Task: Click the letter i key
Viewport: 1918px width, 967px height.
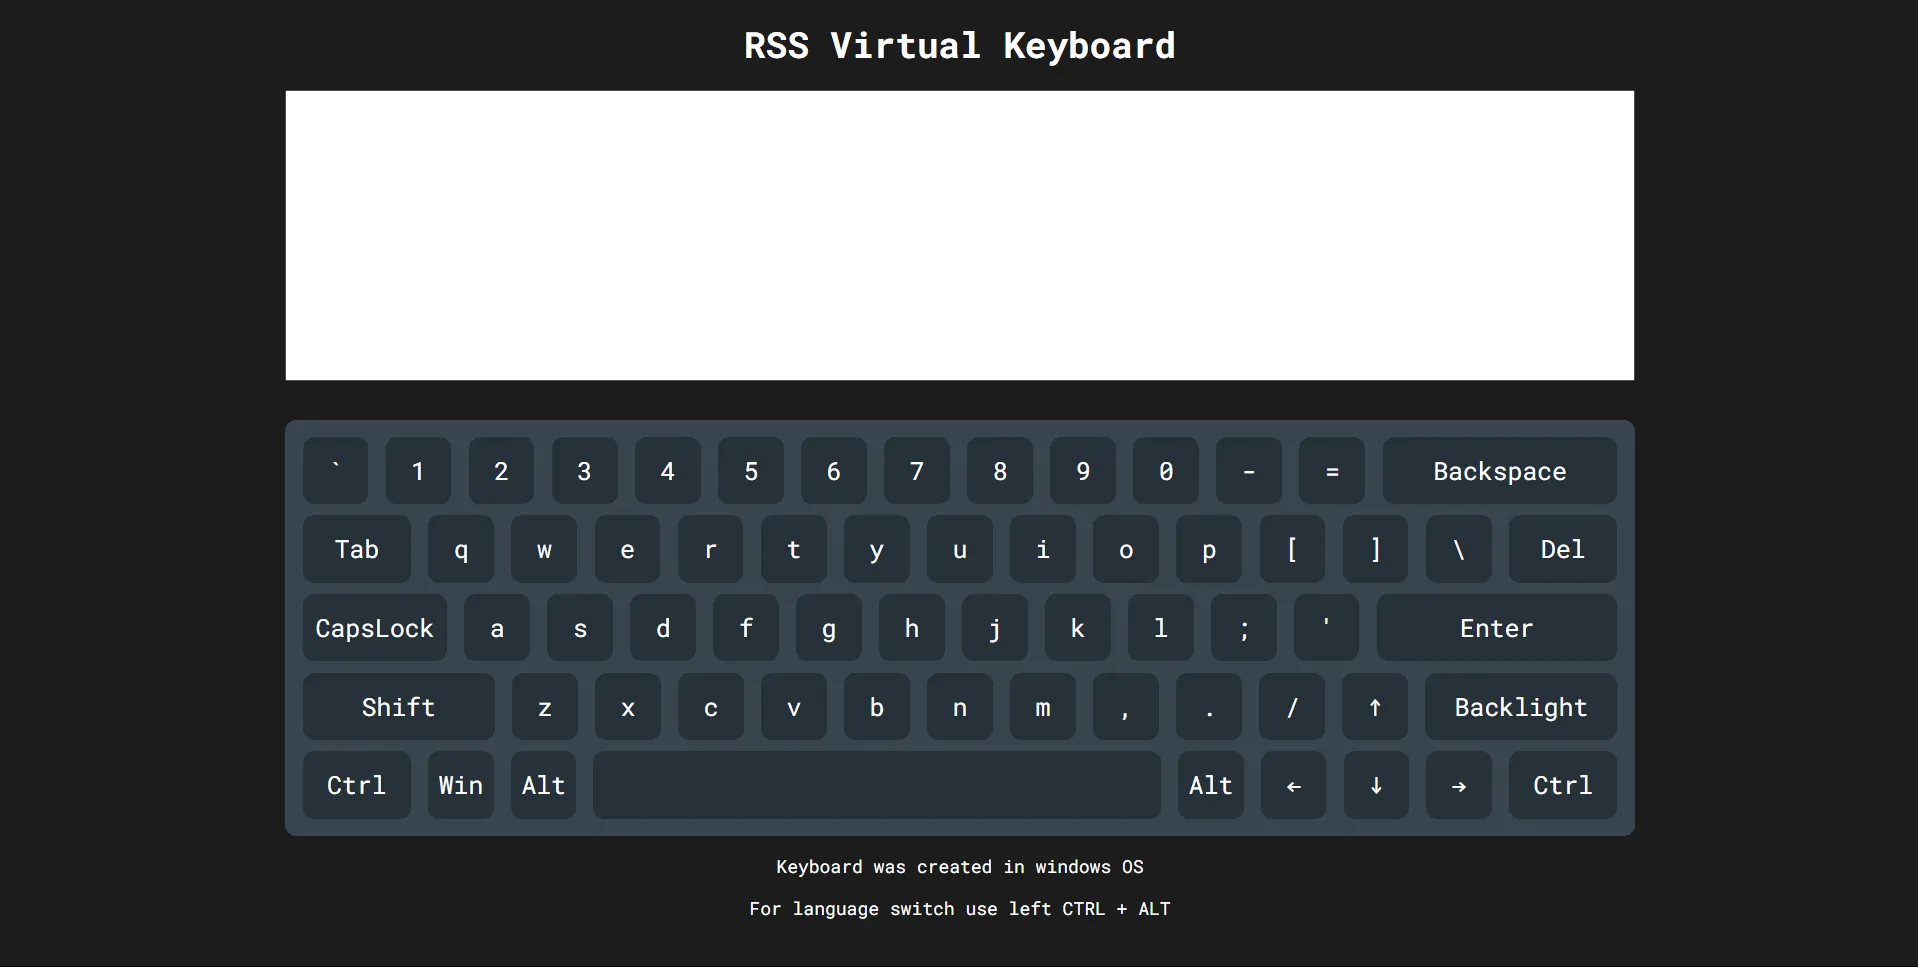Action: pos(1043,549)
